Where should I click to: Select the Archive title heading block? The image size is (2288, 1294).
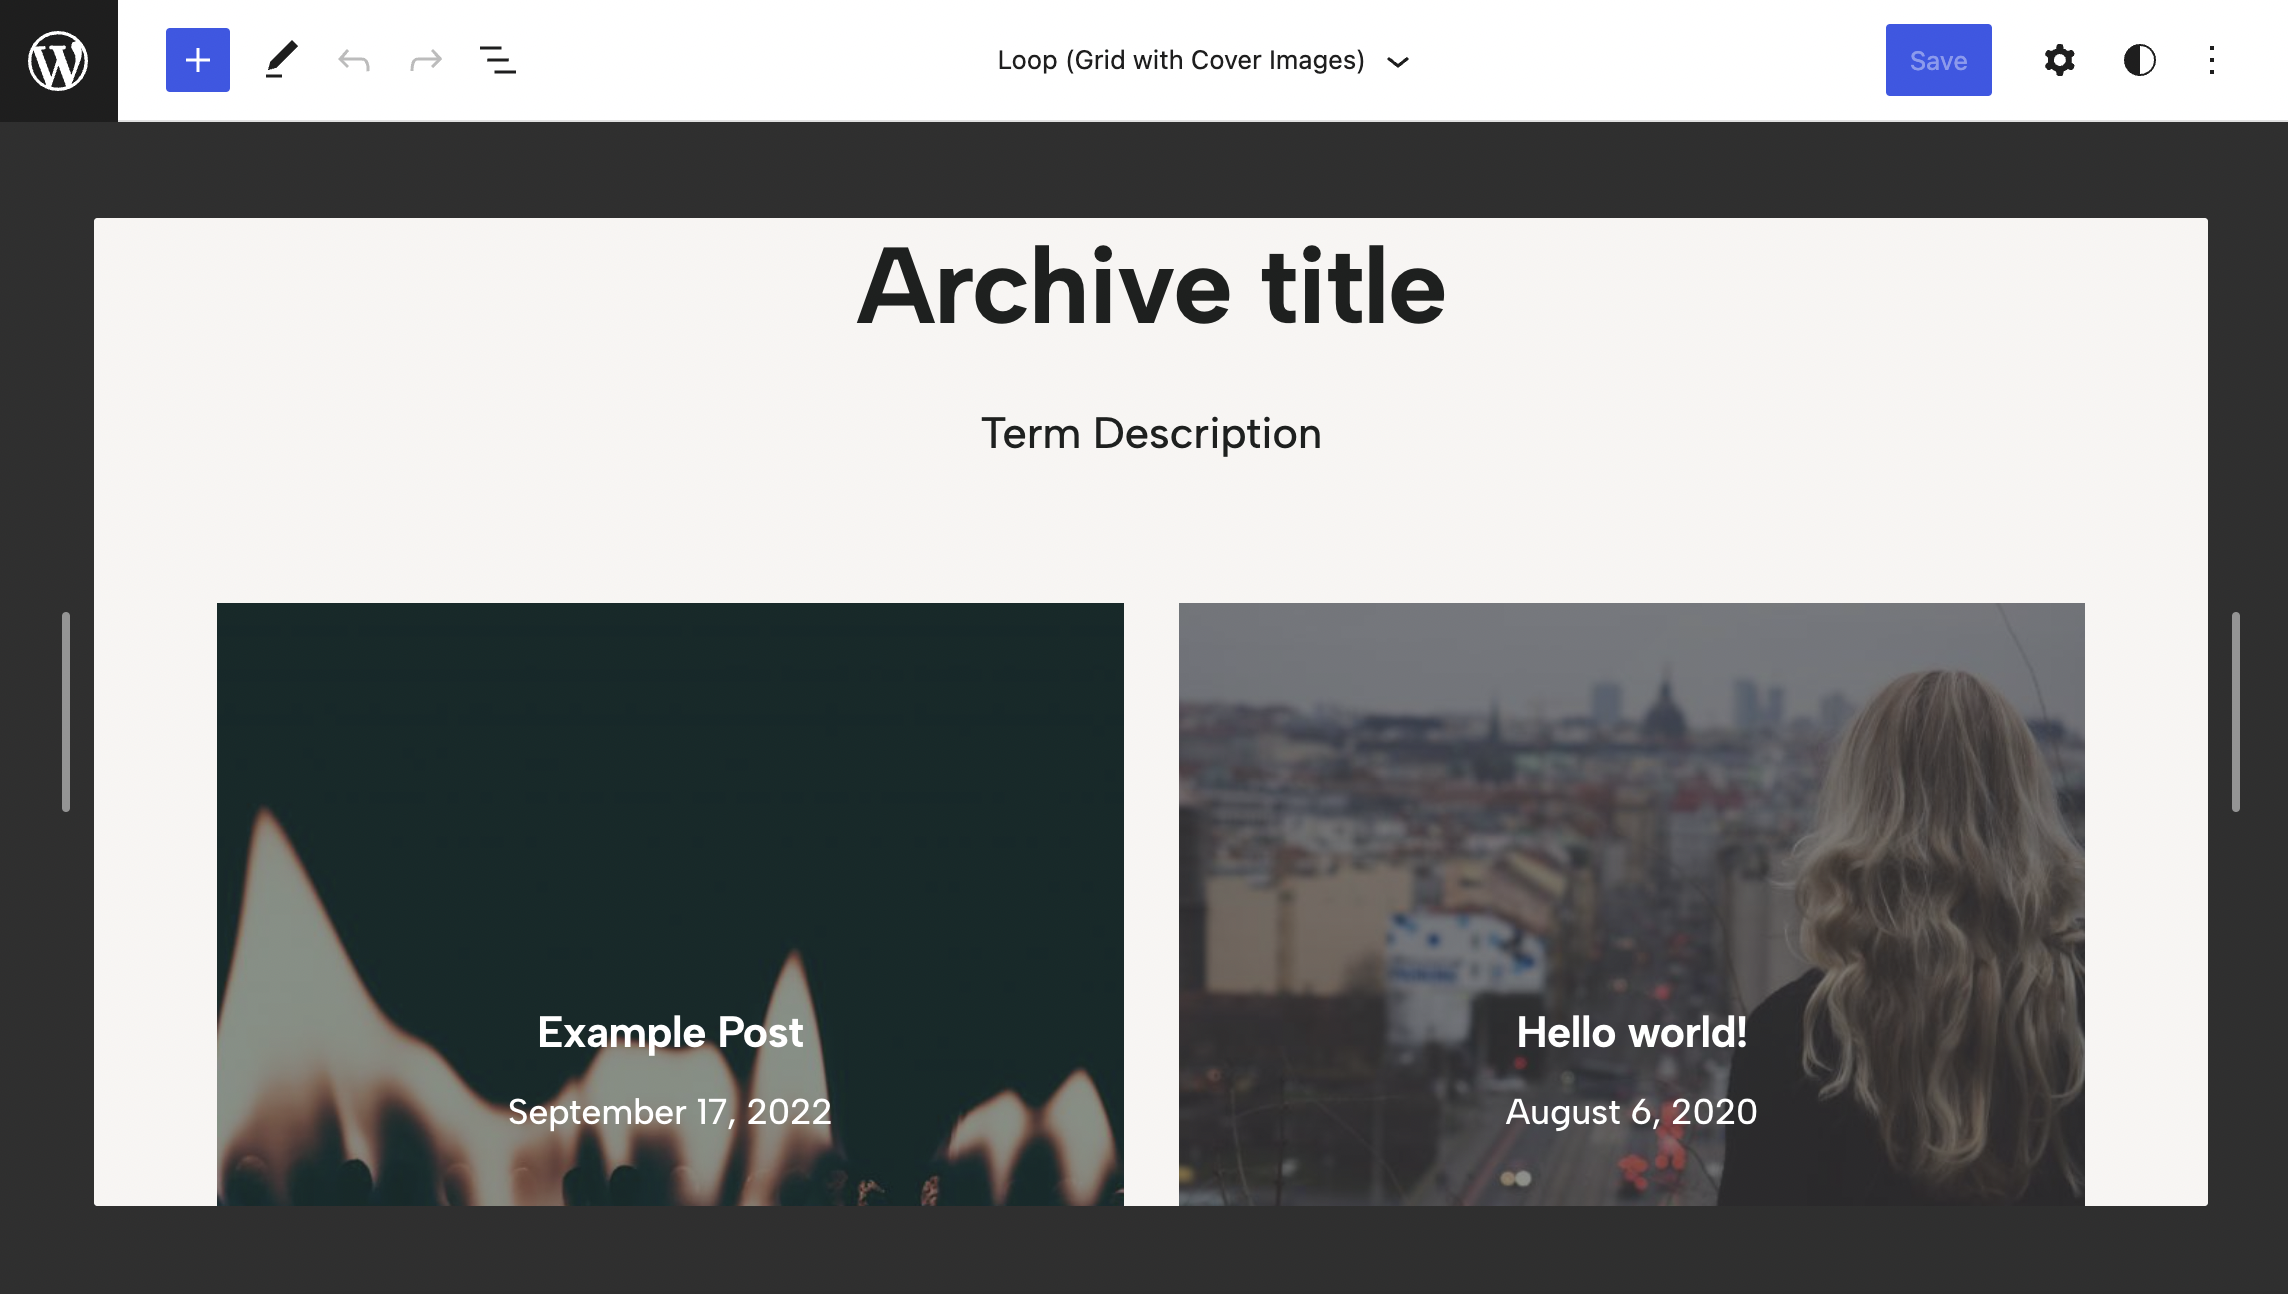tap(1150, 288)
